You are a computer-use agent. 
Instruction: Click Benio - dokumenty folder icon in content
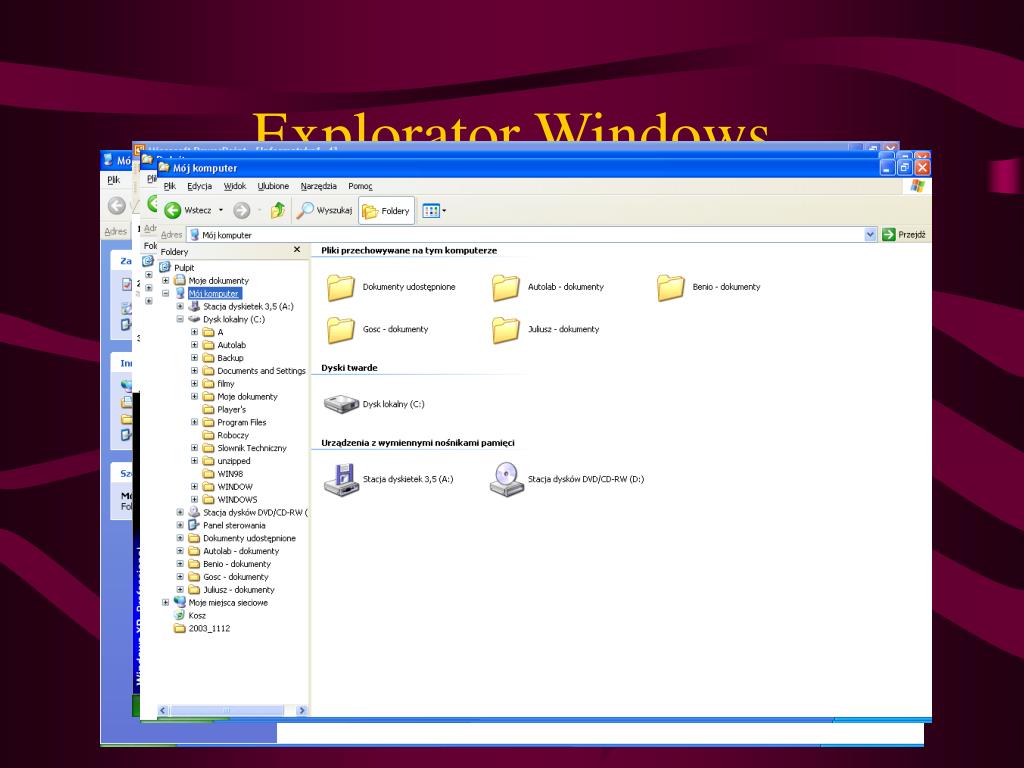(x=671, y=287)
